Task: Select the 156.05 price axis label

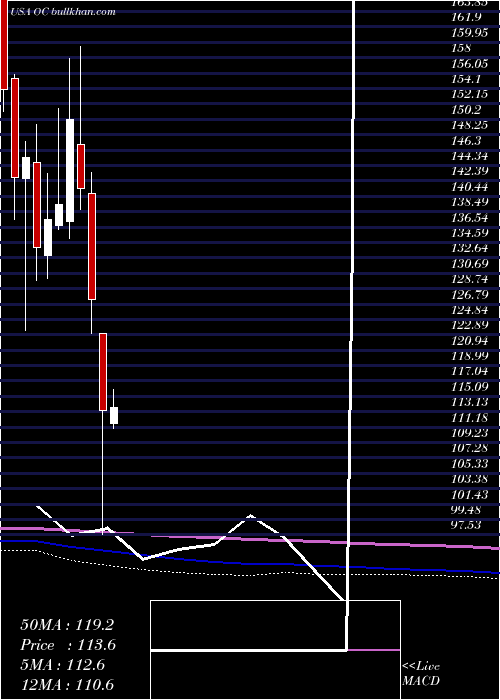Action: 470,64
